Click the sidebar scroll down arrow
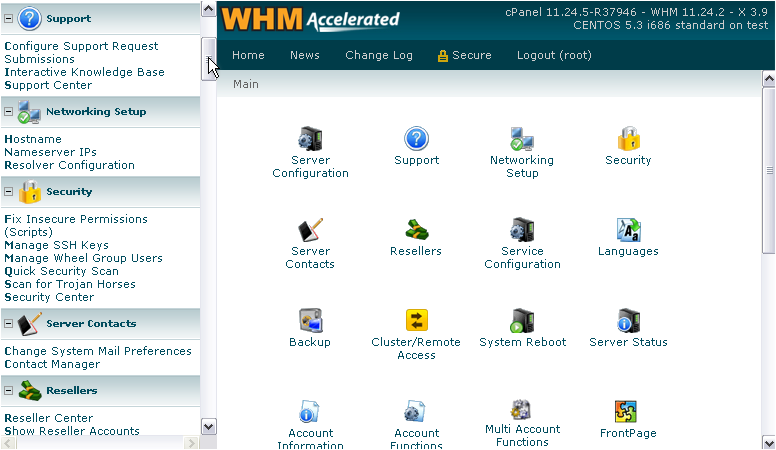The height and width of the screenshot is (450, 776). pos(208,426)
